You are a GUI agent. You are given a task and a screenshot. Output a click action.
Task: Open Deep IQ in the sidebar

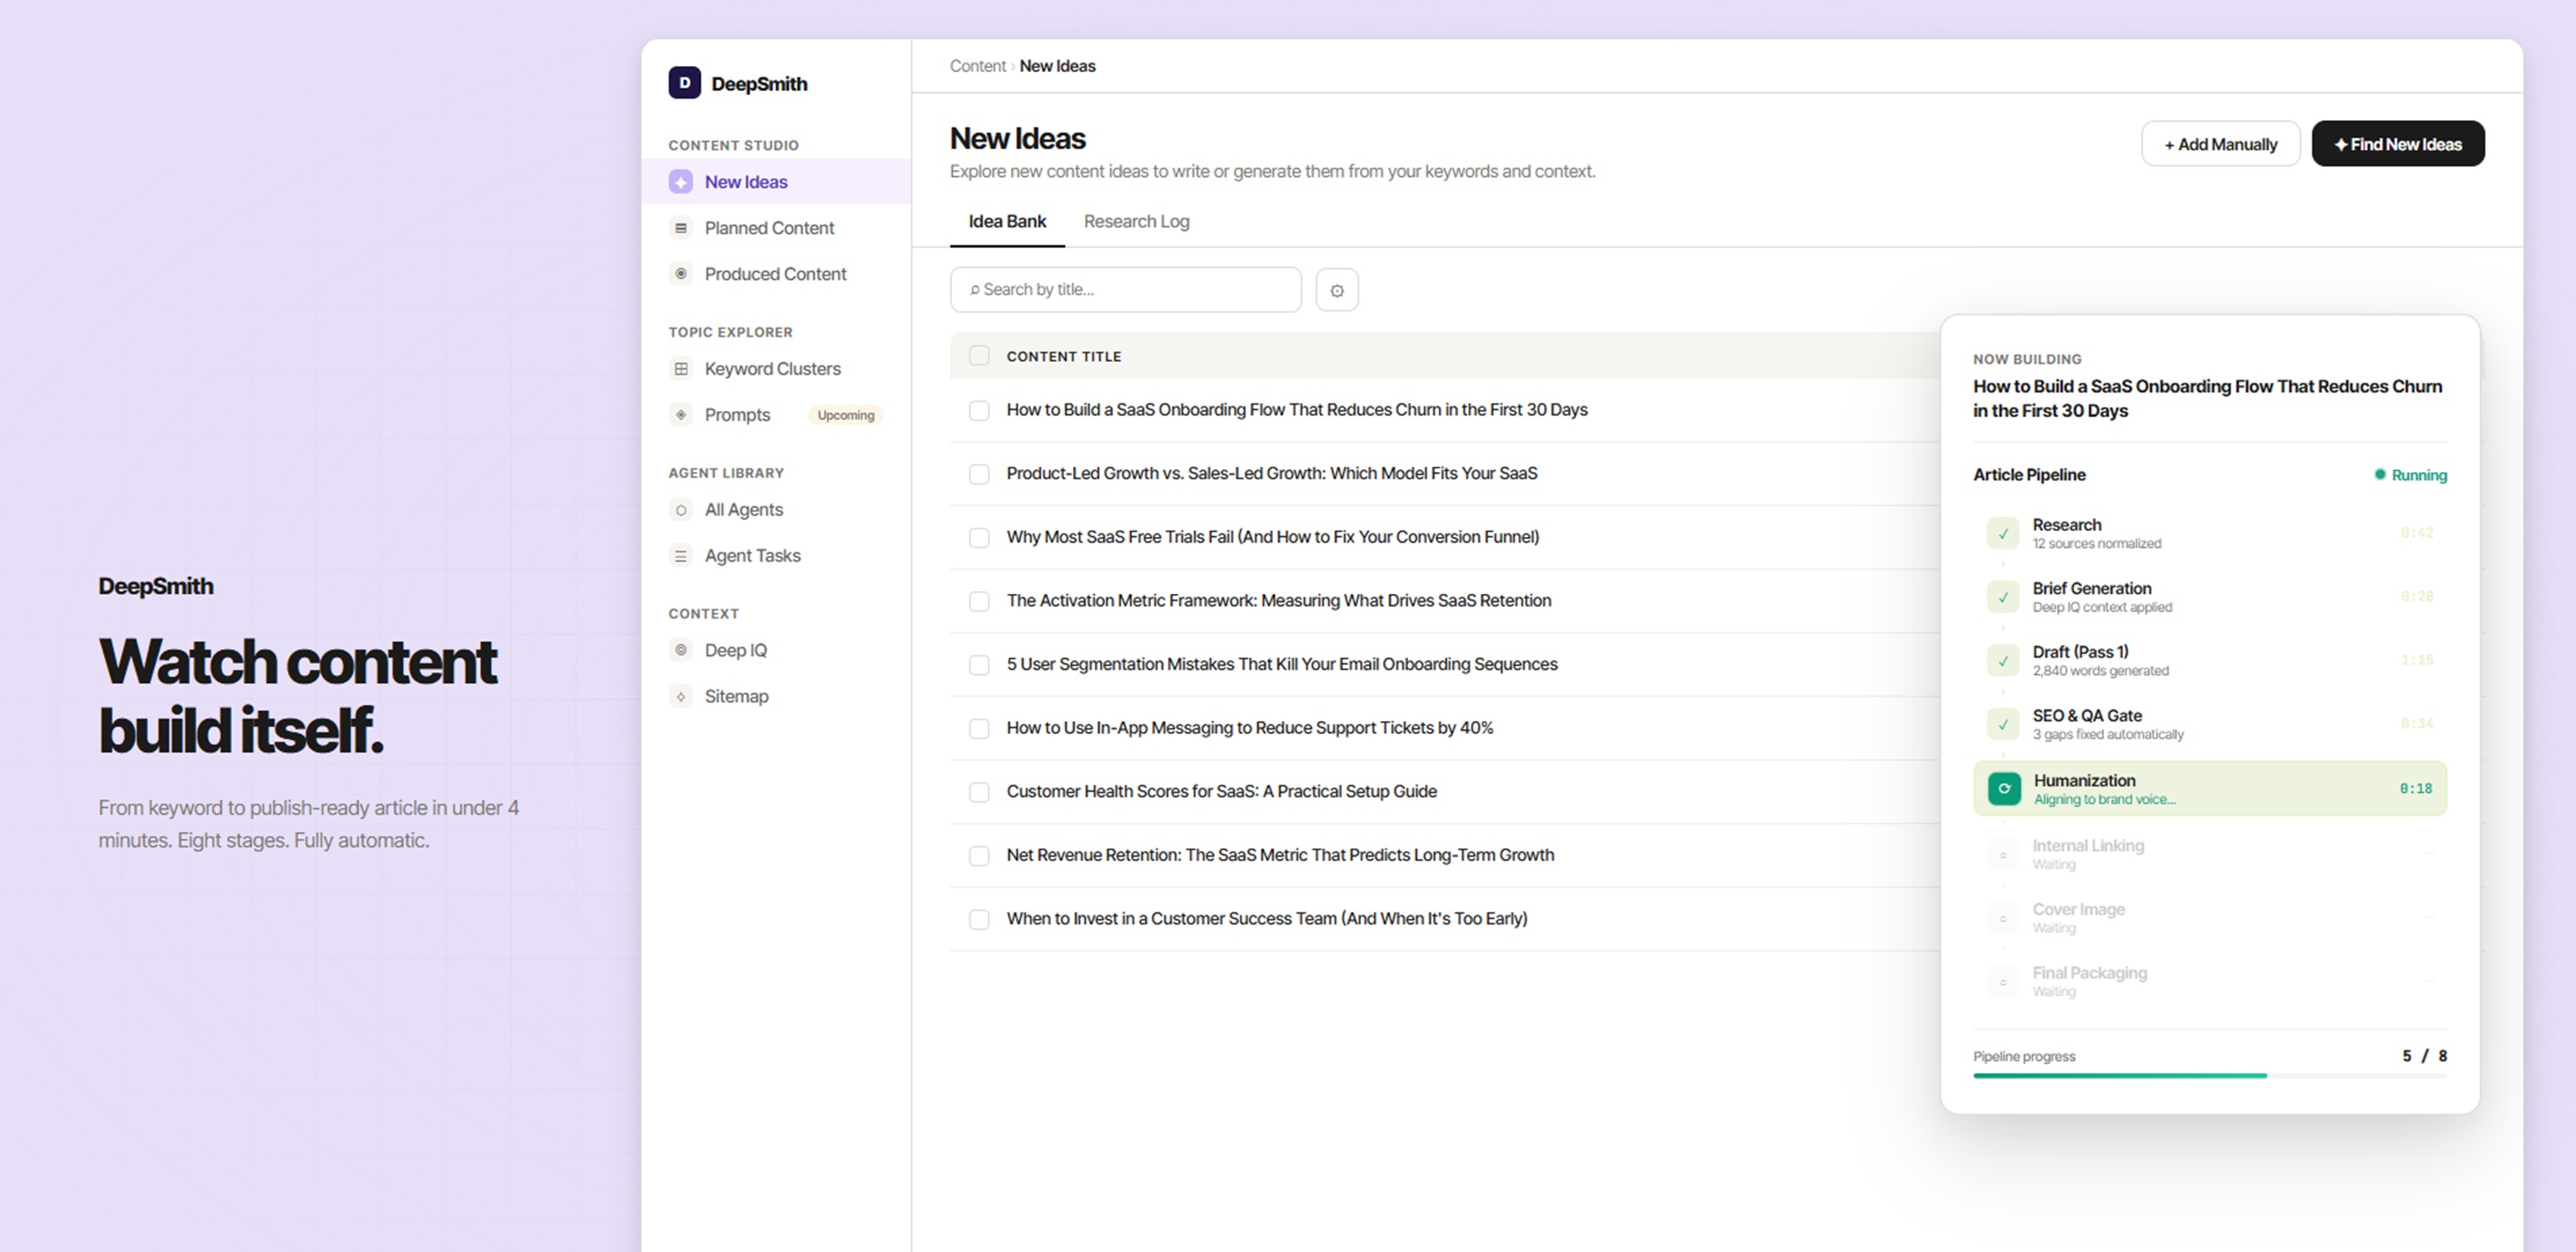coord(776,651)
